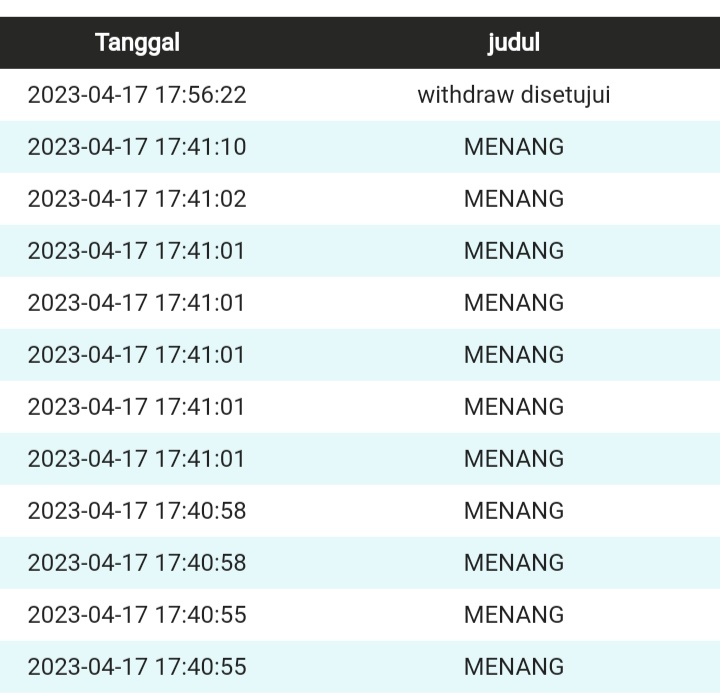Image resolution: width=720 pixels, height=697 pixels.
Task: Click MENANG in the last 17:40:55 row
Action: tap(514, 667)
